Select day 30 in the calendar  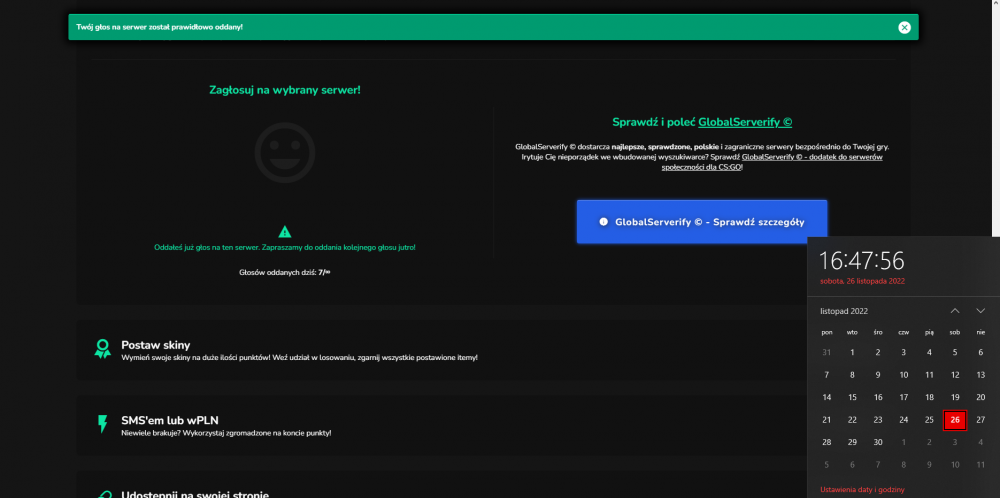click(878, 443)
